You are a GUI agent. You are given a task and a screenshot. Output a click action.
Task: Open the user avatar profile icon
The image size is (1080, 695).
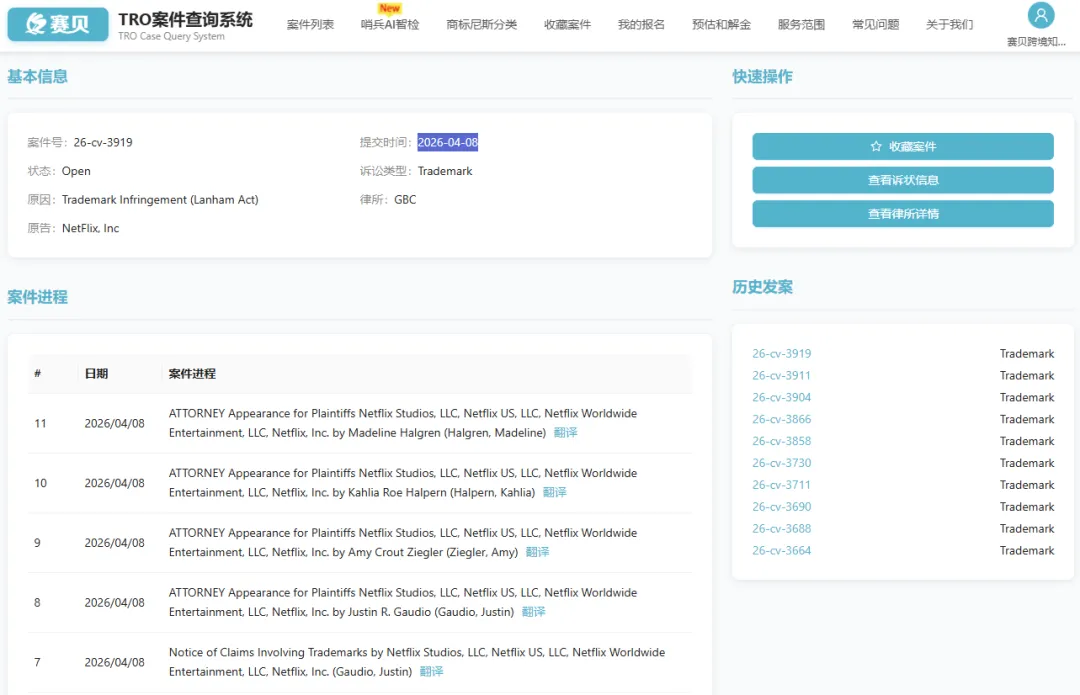click(1041, 16)
